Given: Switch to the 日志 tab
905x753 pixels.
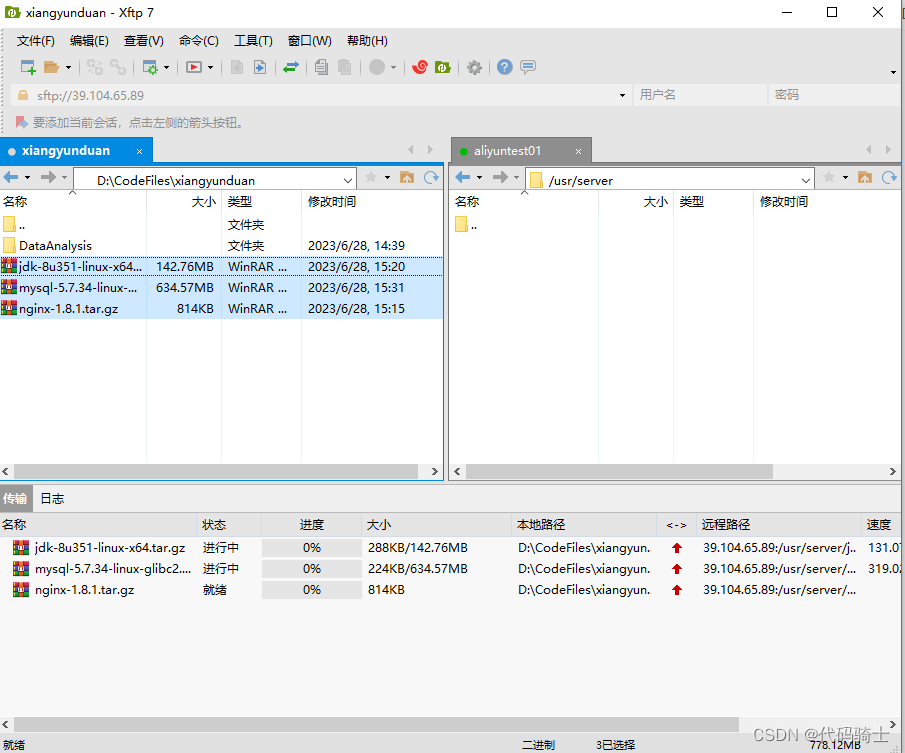Looking at the screenshot, I should click(x=52, y=498).
